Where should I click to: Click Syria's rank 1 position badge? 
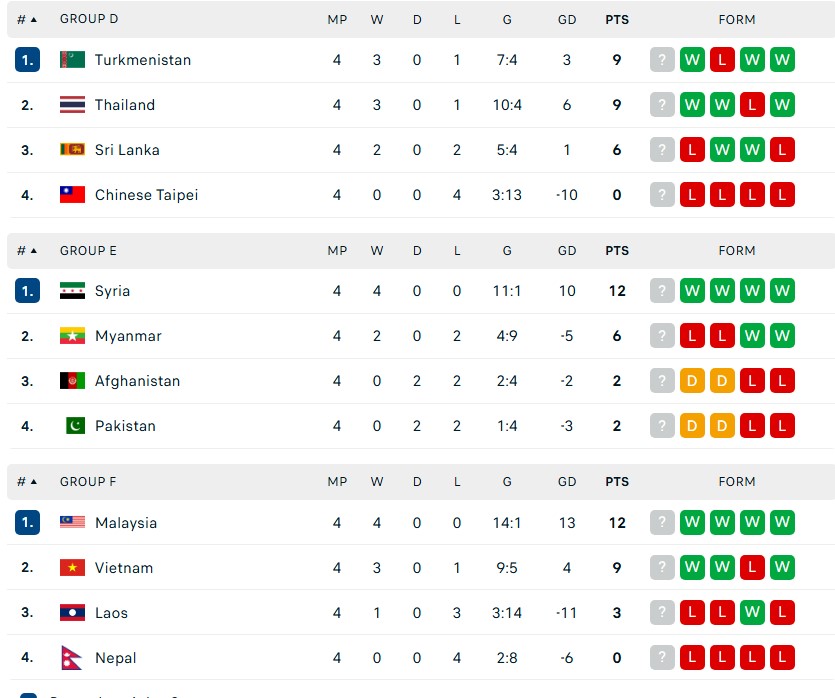[x=27, y=291]
